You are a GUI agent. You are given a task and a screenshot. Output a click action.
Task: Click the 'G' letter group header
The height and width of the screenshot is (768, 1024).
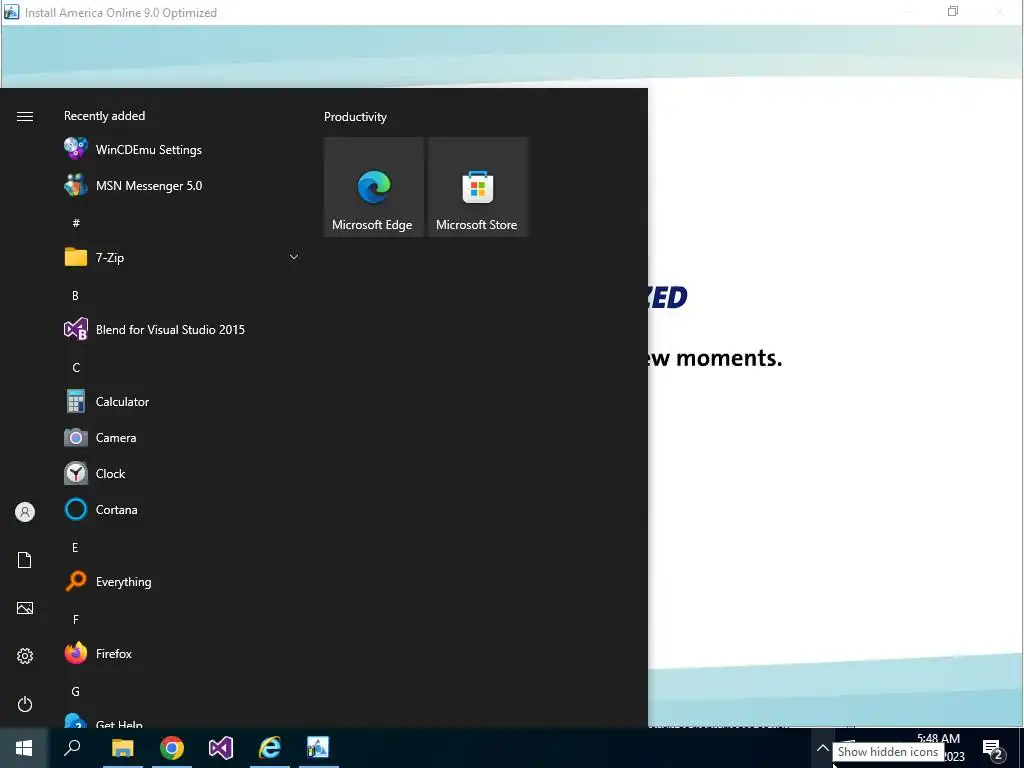pyautogui.click(x=76, y=692)
